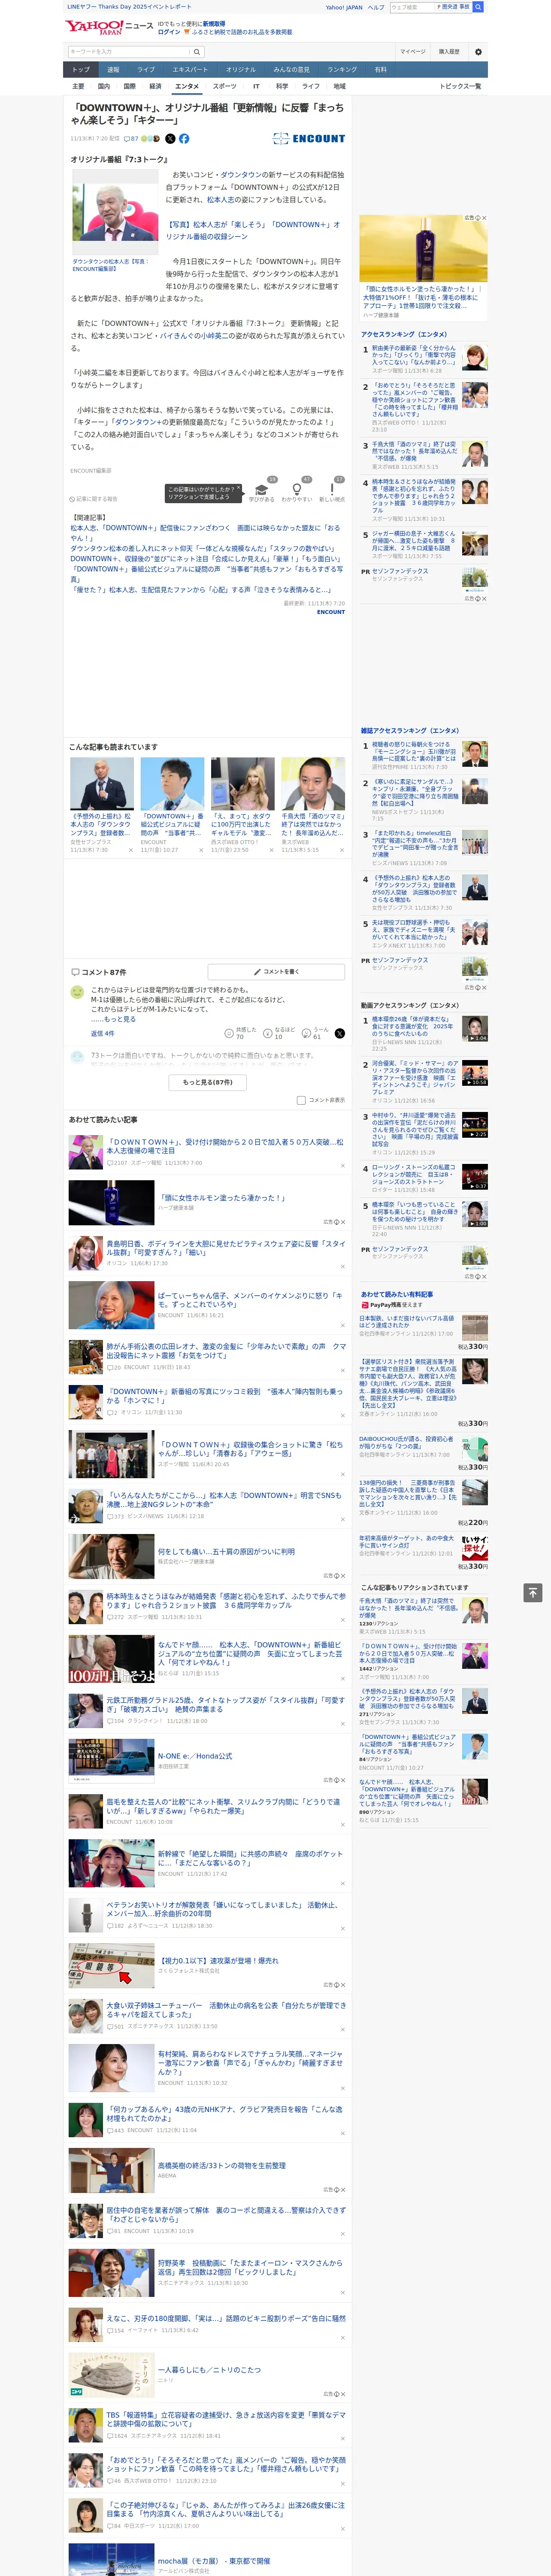Share first comment on X

340,1033
